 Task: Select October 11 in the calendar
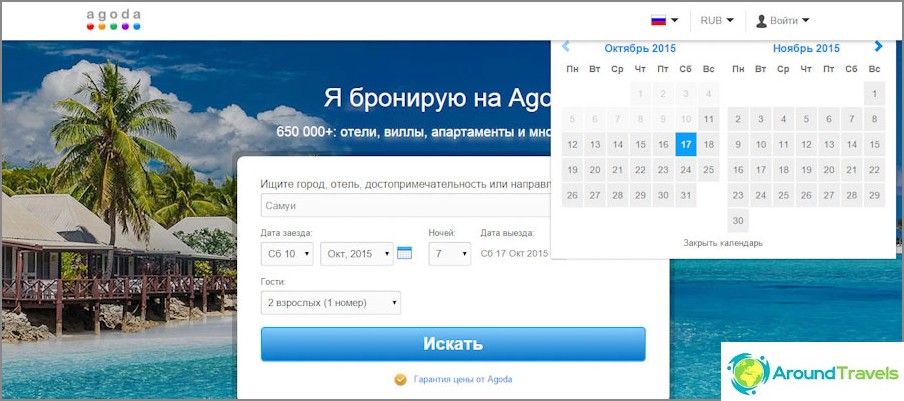(709, 119)
